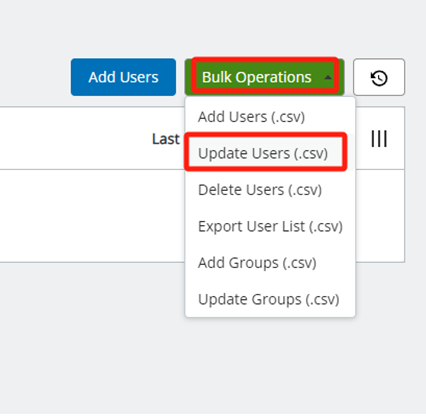Export the user list as CSV
The image size is (426, 416).
tap(270, 227)
